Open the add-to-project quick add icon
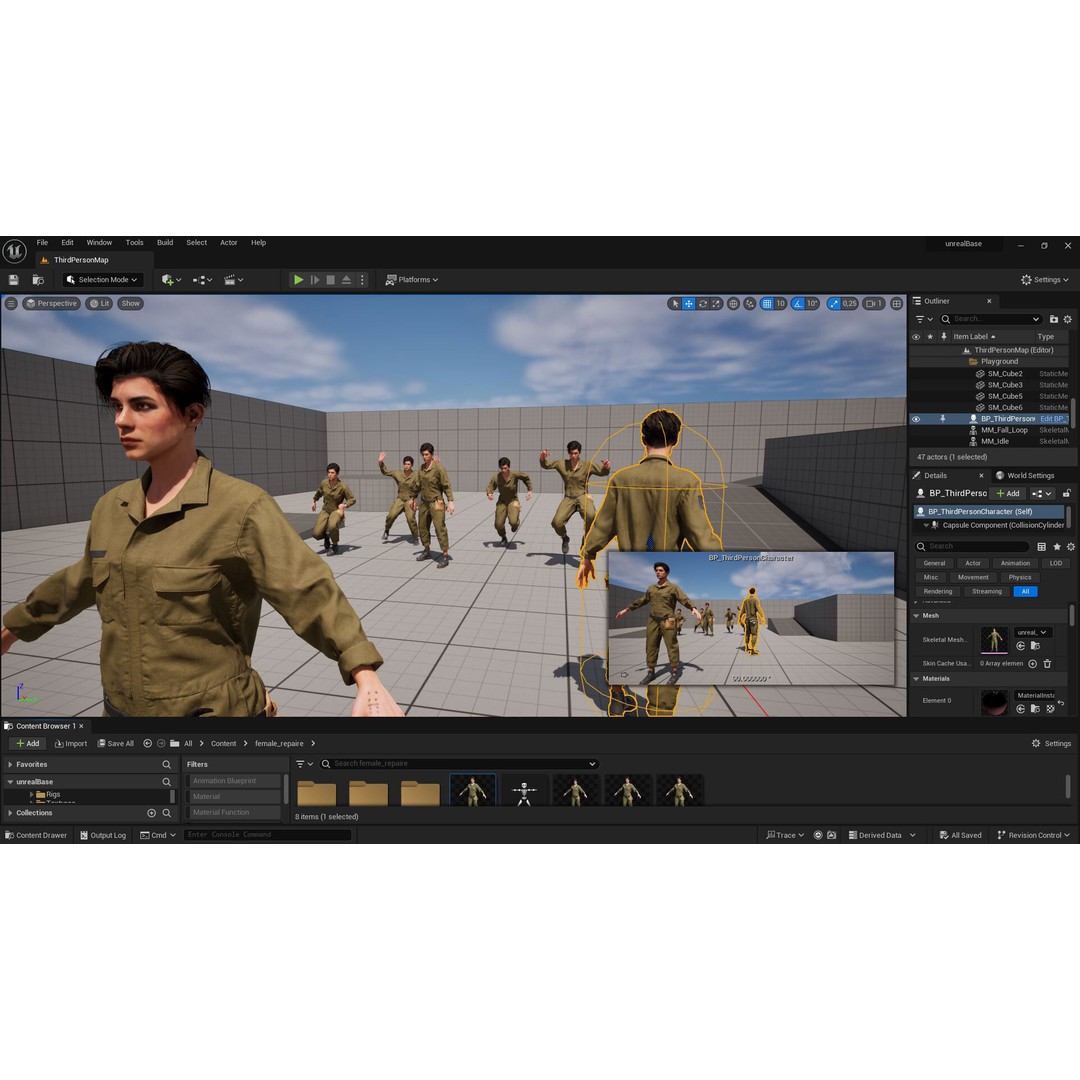The width and height of the screenshot is (1080, 1080). click(171, 280)
